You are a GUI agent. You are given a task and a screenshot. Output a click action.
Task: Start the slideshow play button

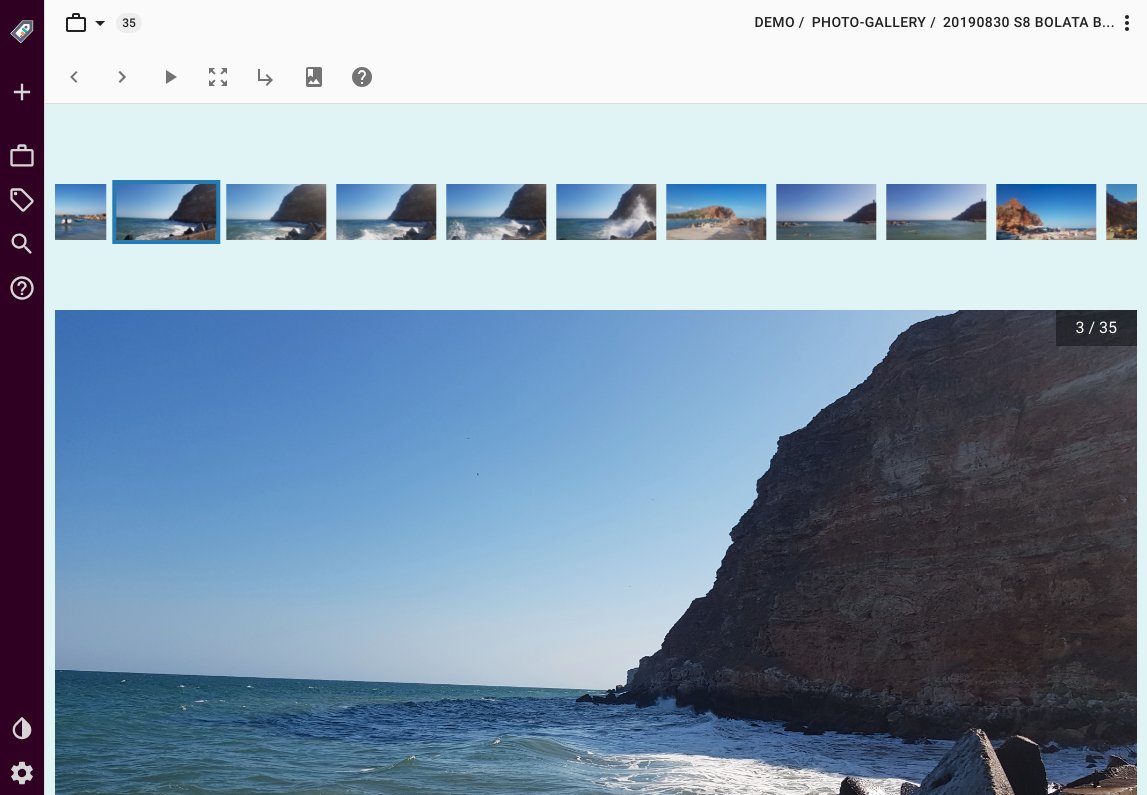point(170,77)
